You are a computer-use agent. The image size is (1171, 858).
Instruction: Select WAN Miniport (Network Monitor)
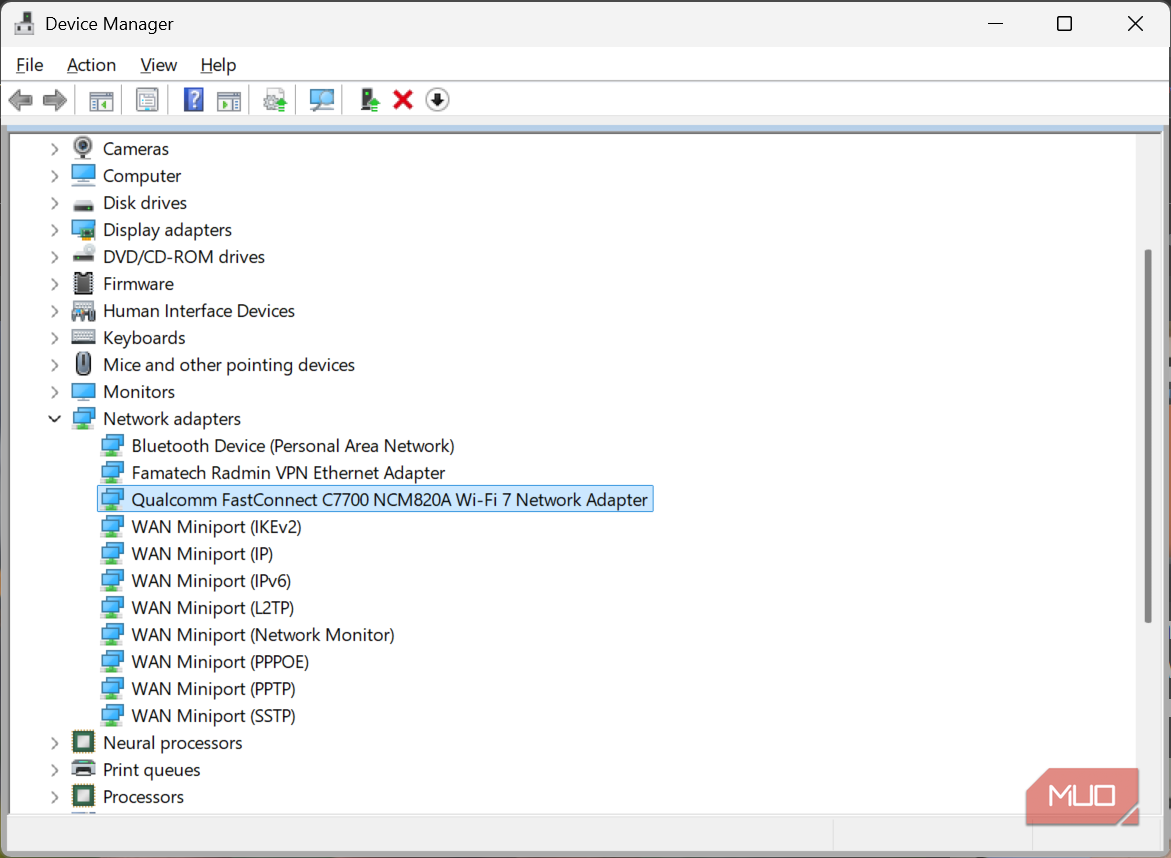click(263, 635)
